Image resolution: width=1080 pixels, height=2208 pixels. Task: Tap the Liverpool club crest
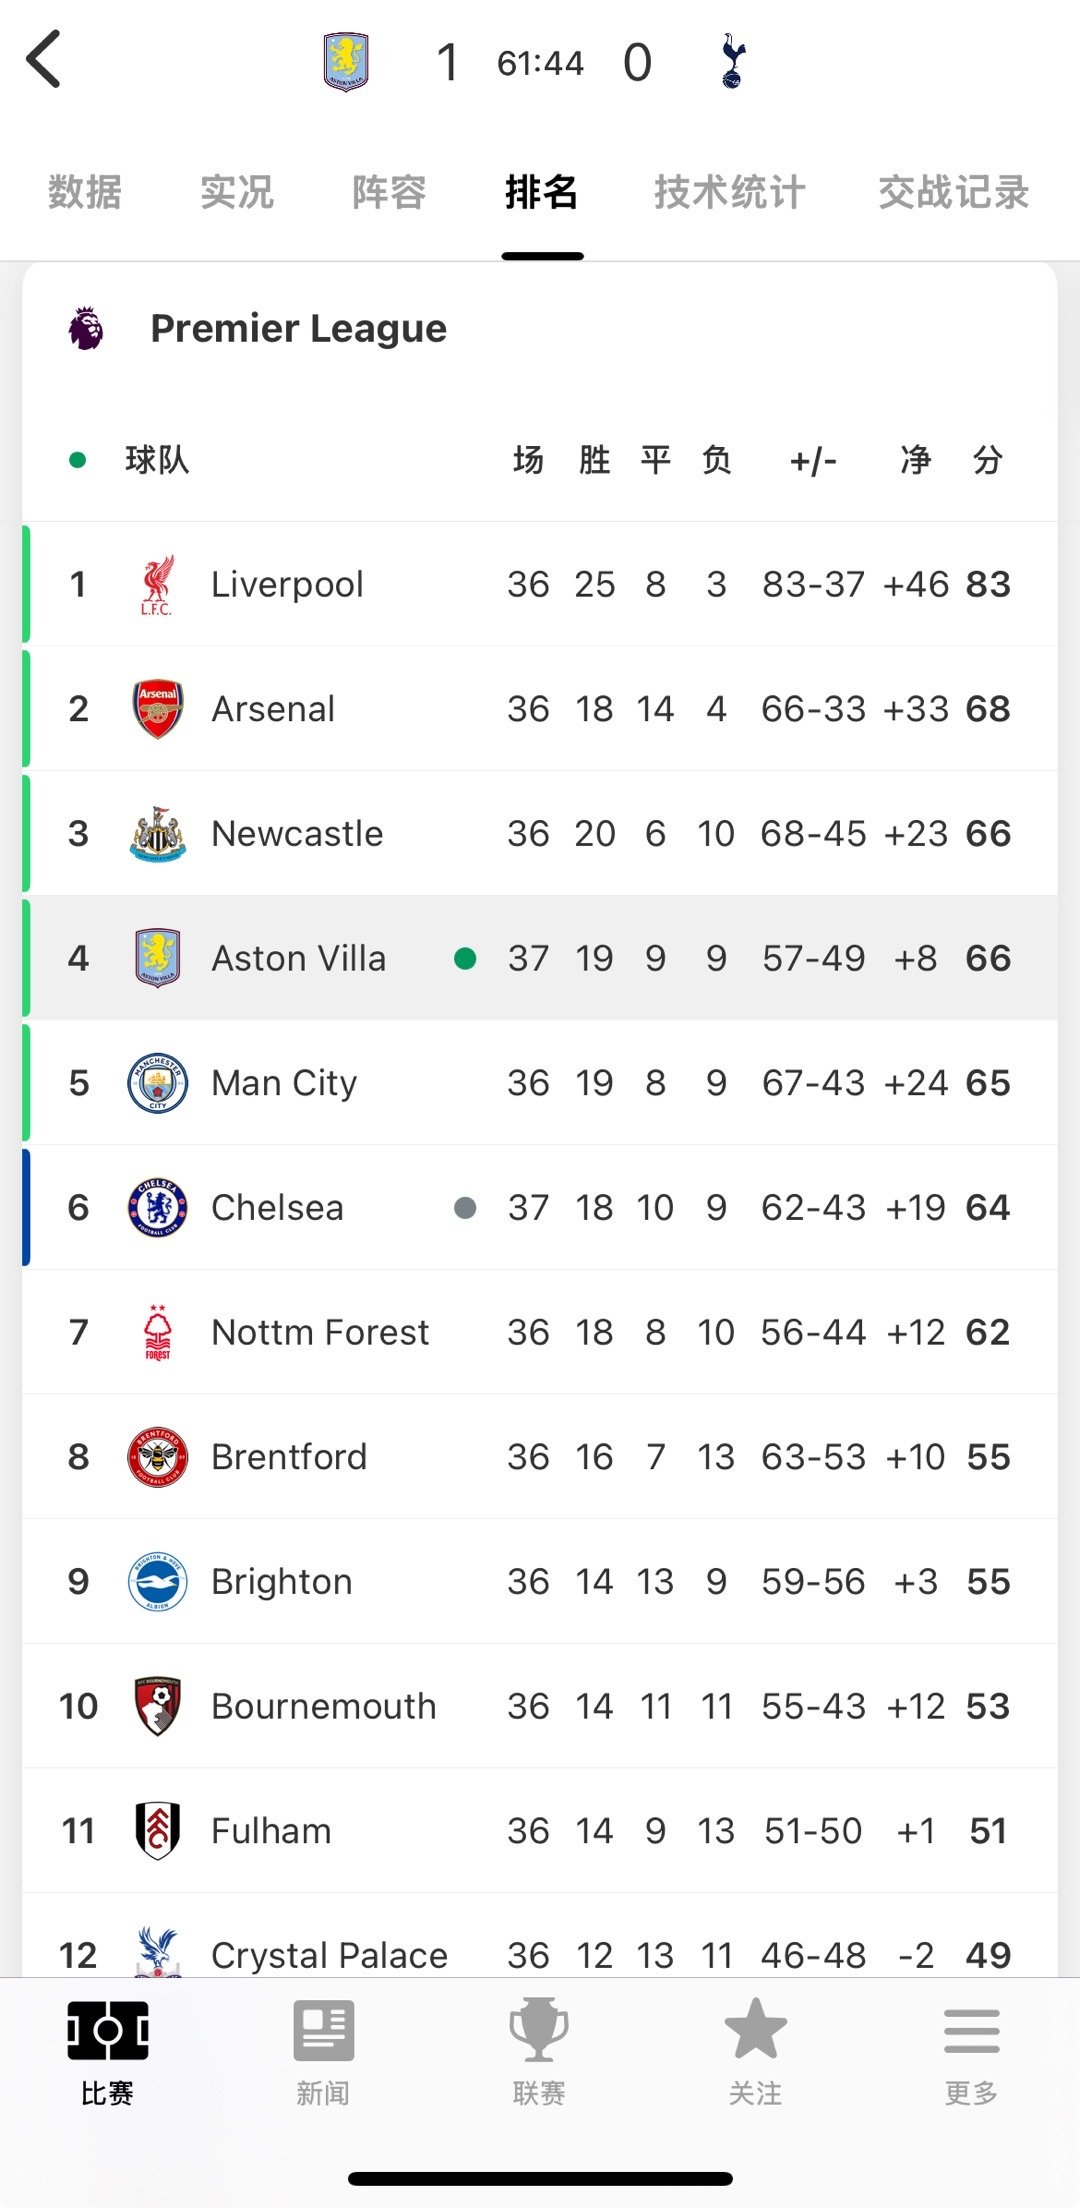point(157,585)
